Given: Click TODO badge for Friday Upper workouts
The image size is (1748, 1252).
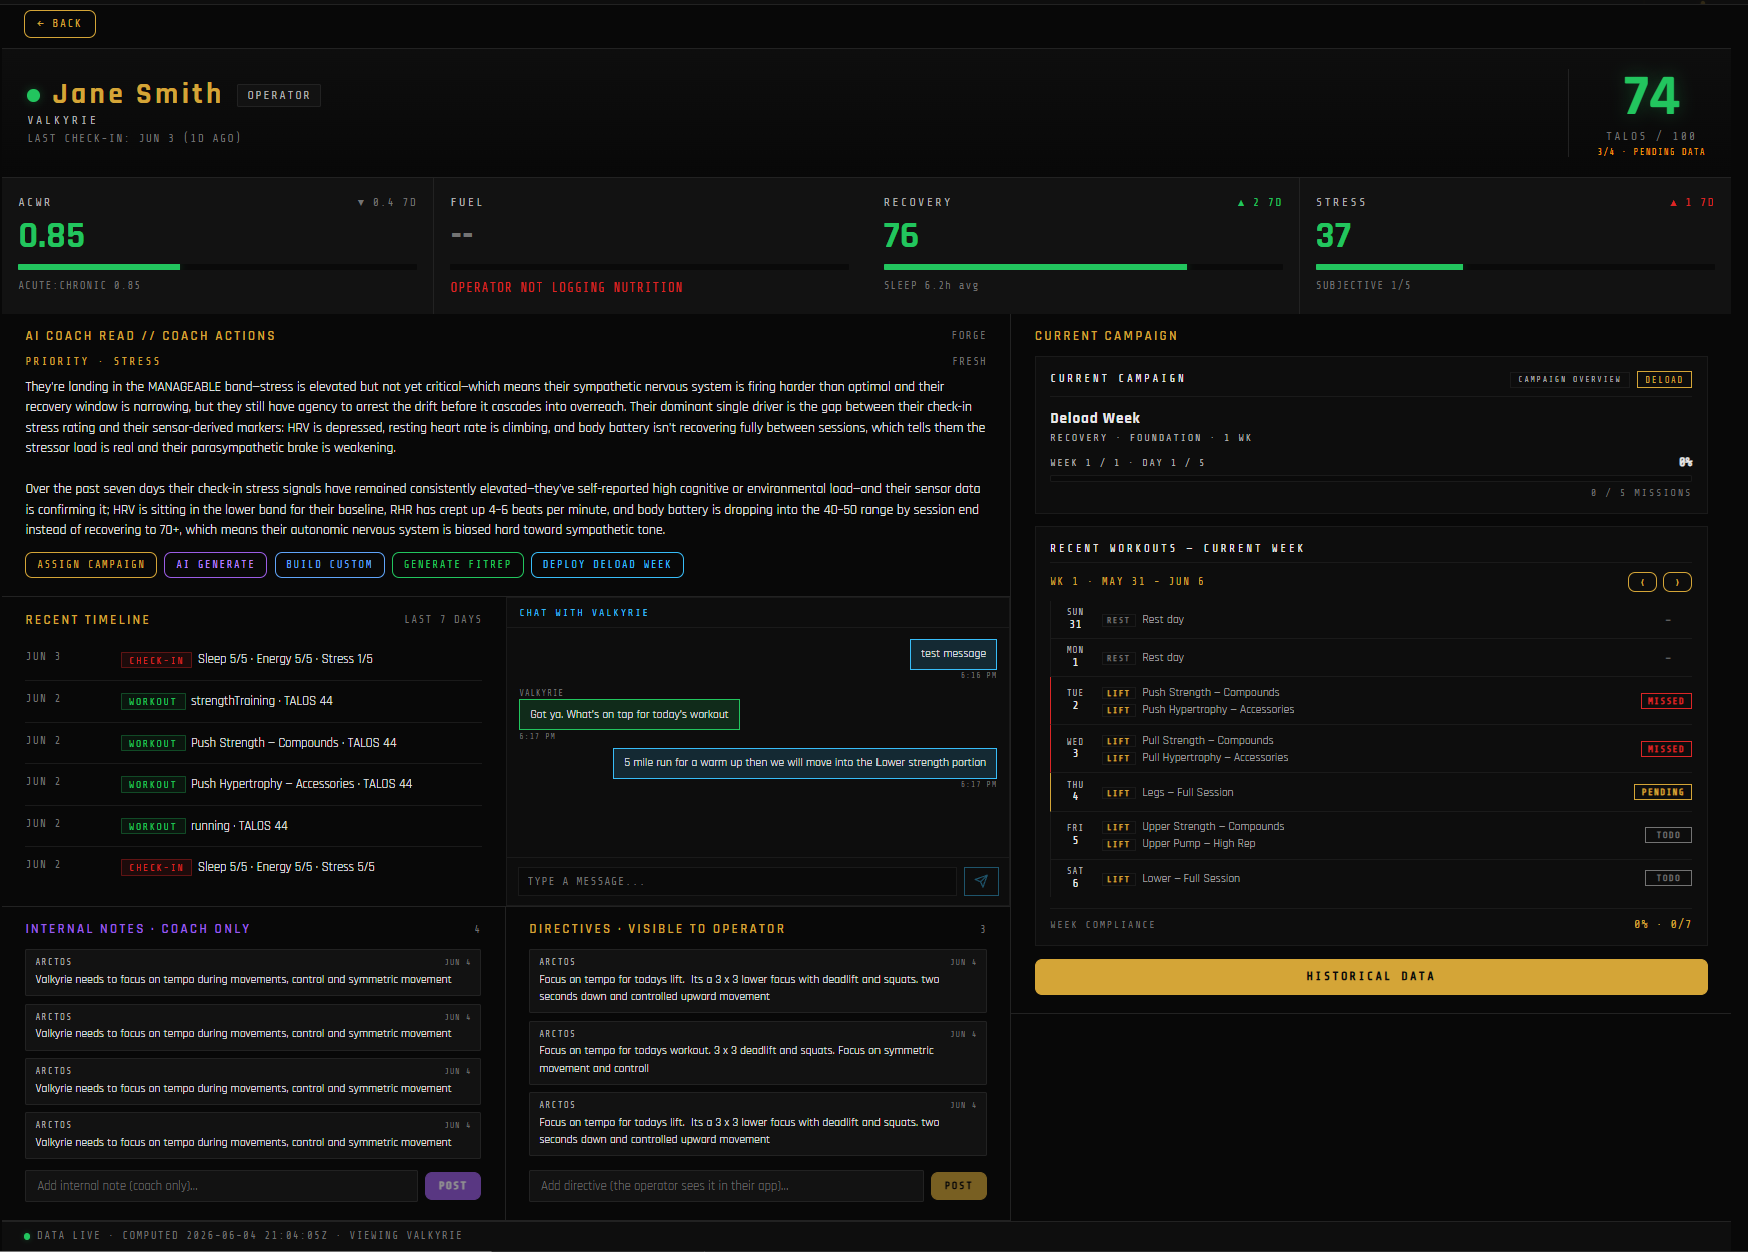Looking at the screenshot, I should (1668, 835).
